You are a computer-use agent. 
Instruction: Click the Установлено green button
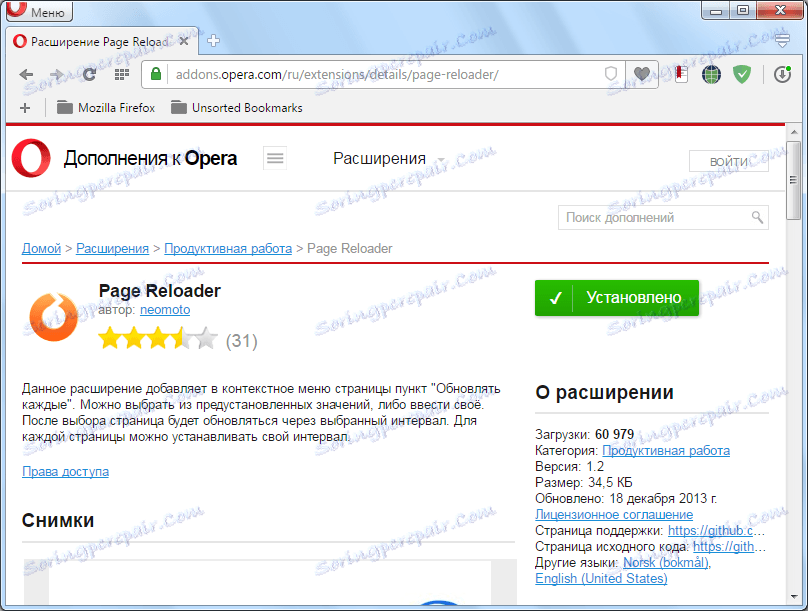(617, 298)
